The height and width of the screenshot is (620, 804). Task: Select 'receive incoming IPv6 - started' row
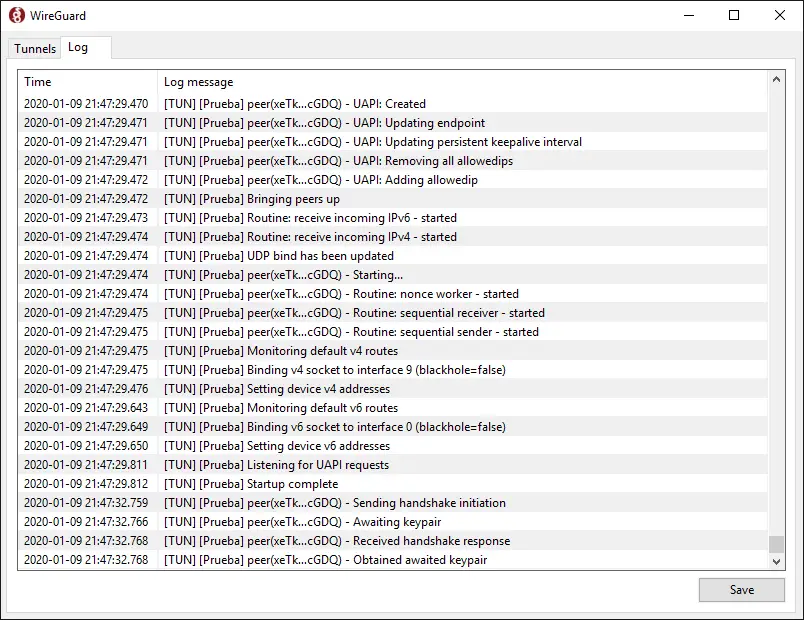pos(393,217)
